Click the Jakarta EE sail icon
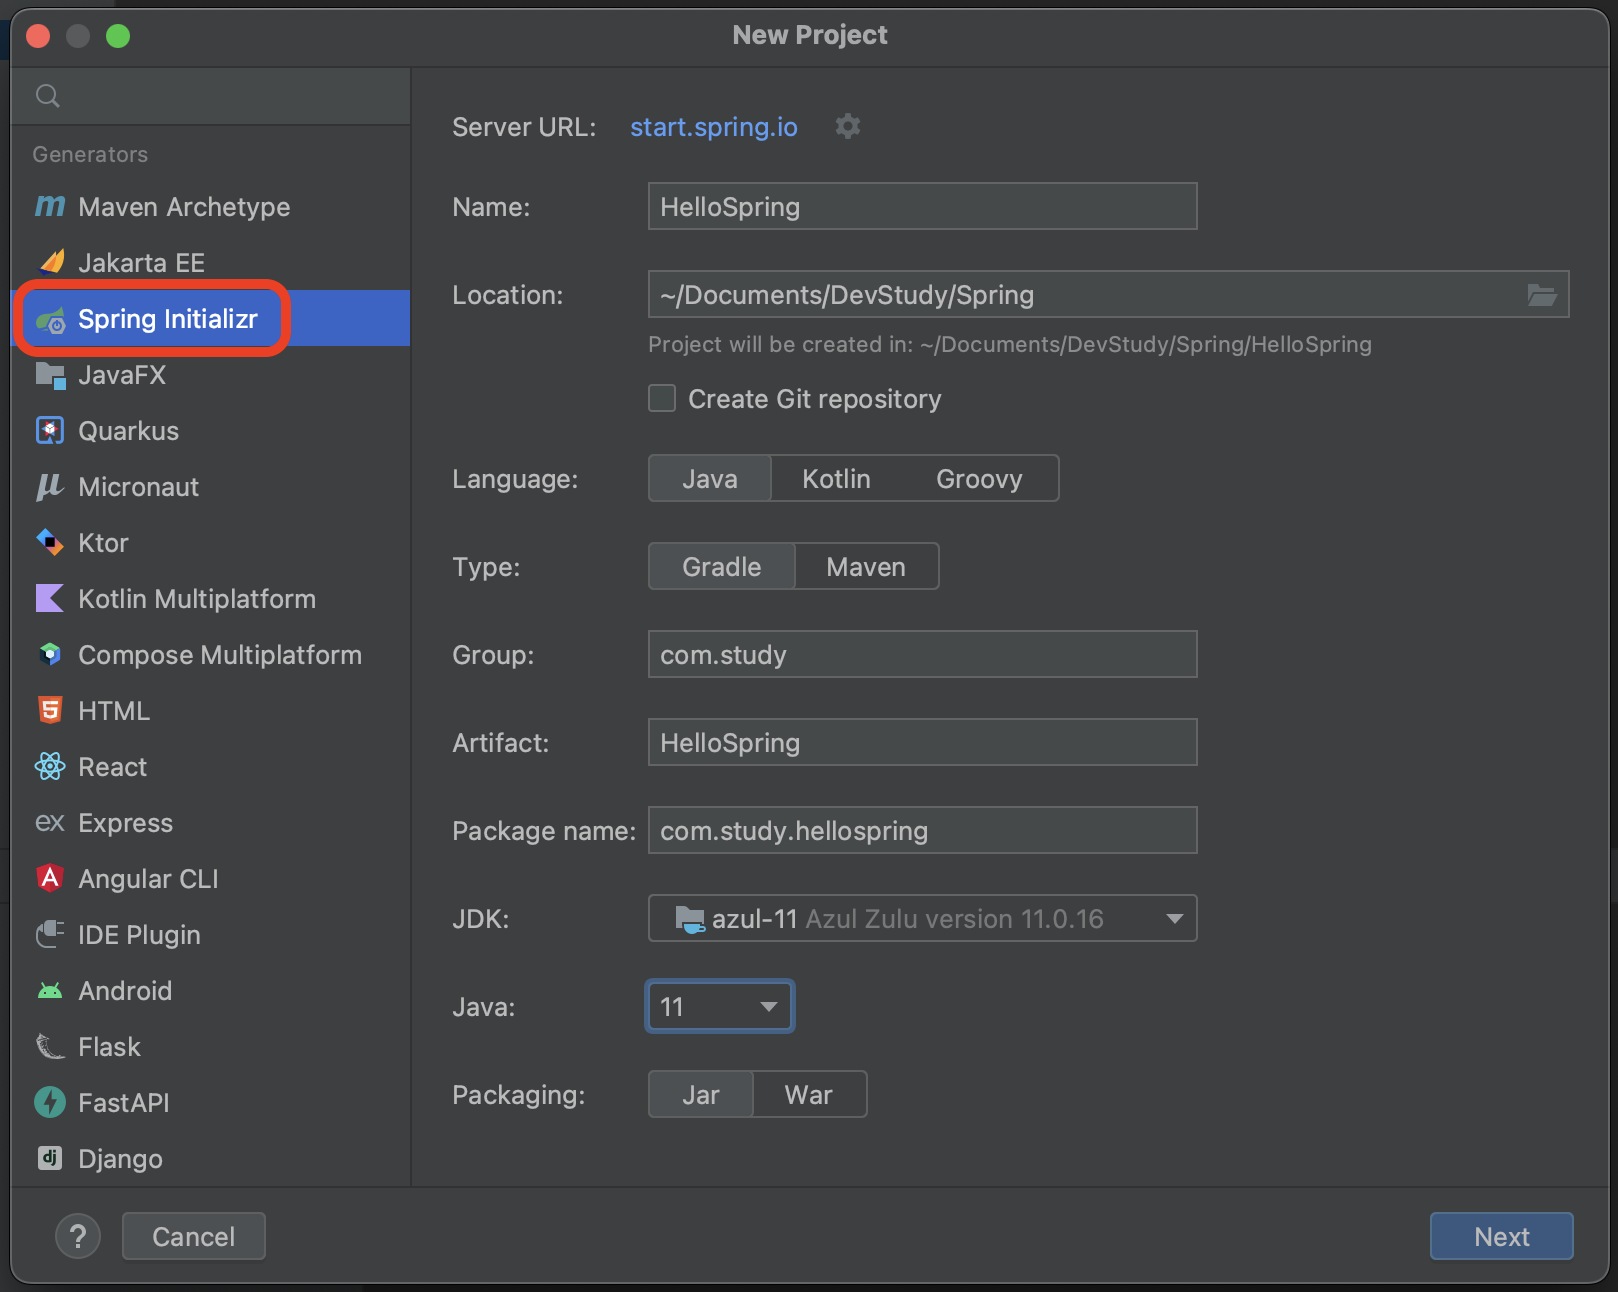This screenshot has height=1292, width=1618. (x=50, y=262)
